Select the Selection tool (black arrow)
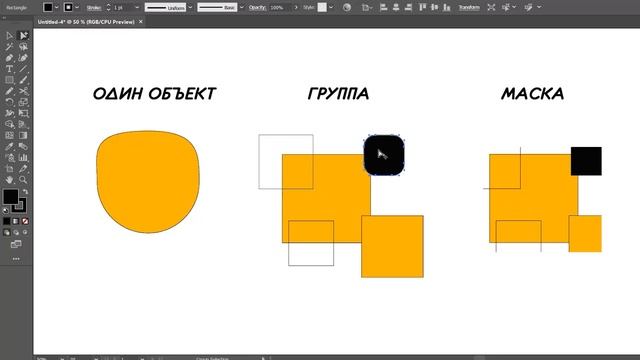Viewport: 640px width, 360px height. [9, 36]
